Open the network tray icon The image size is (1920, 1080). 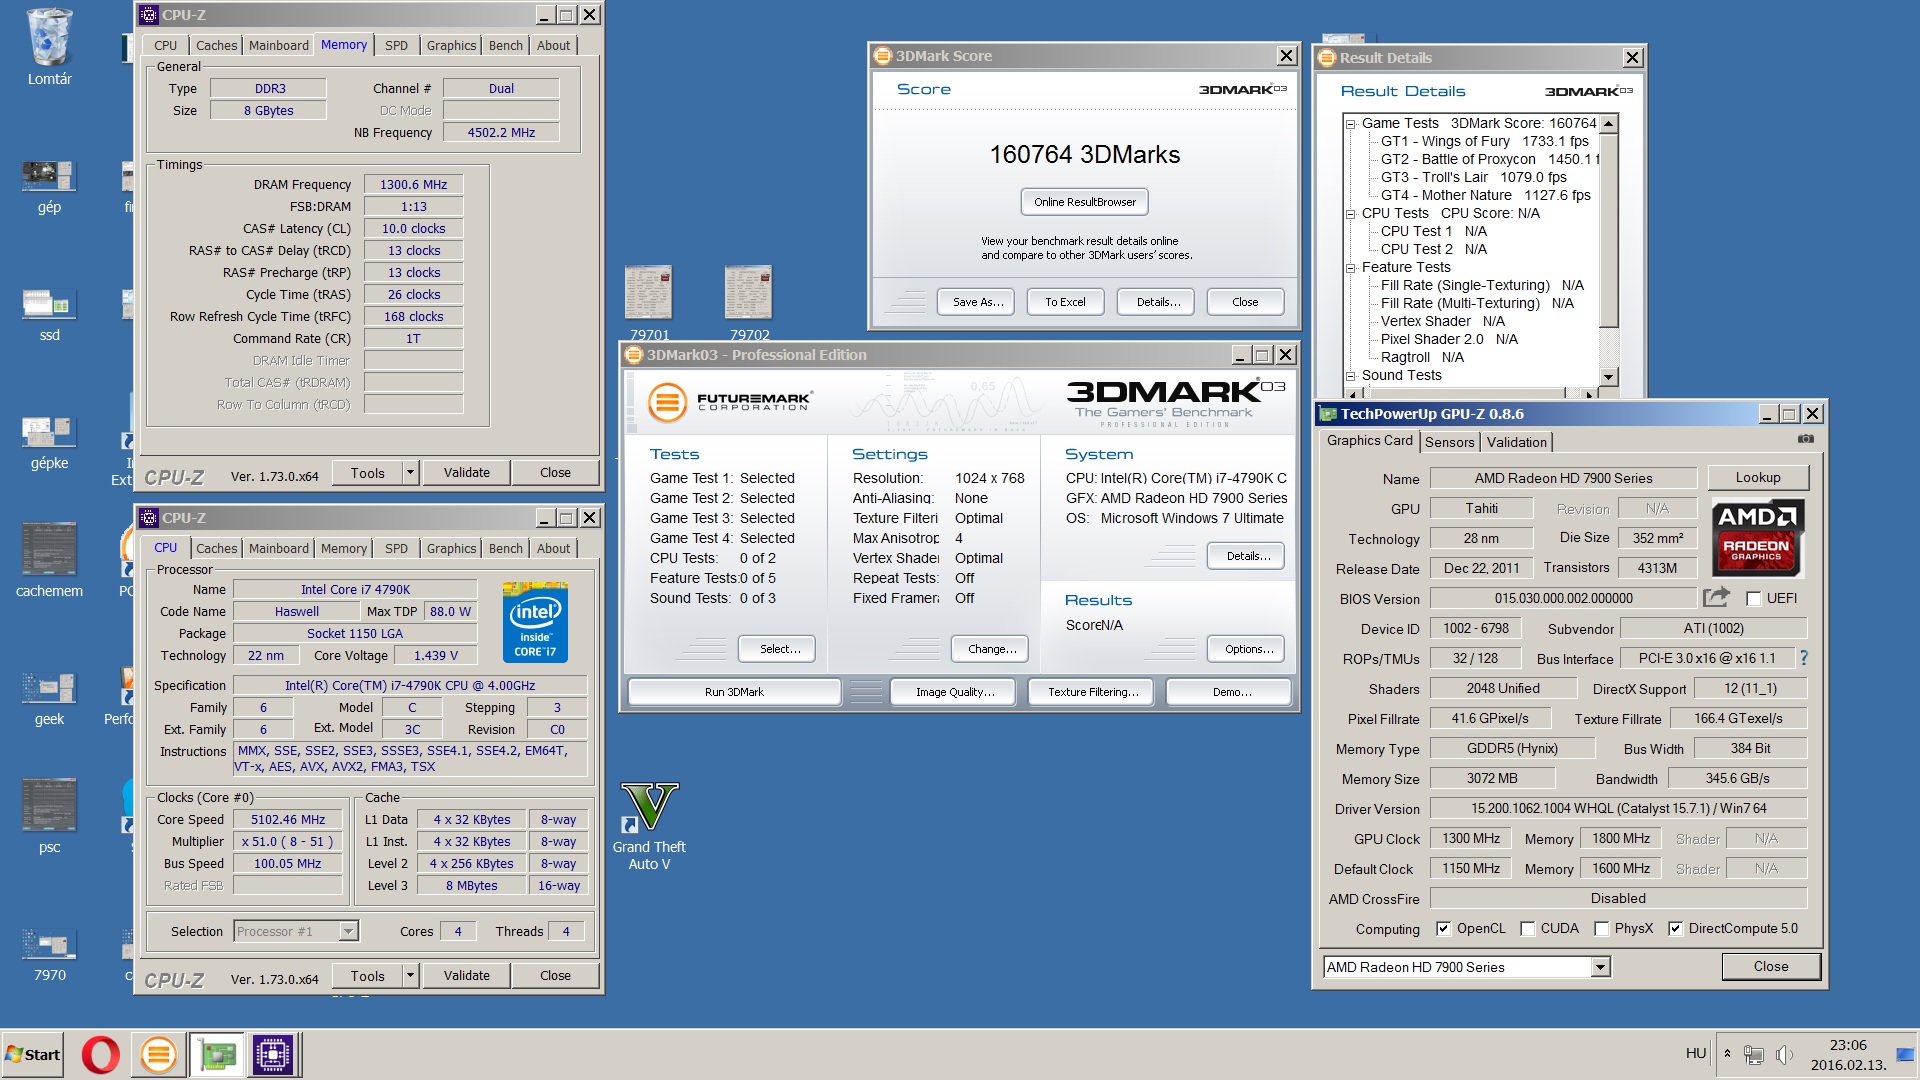click(x=1753, y=1054)
